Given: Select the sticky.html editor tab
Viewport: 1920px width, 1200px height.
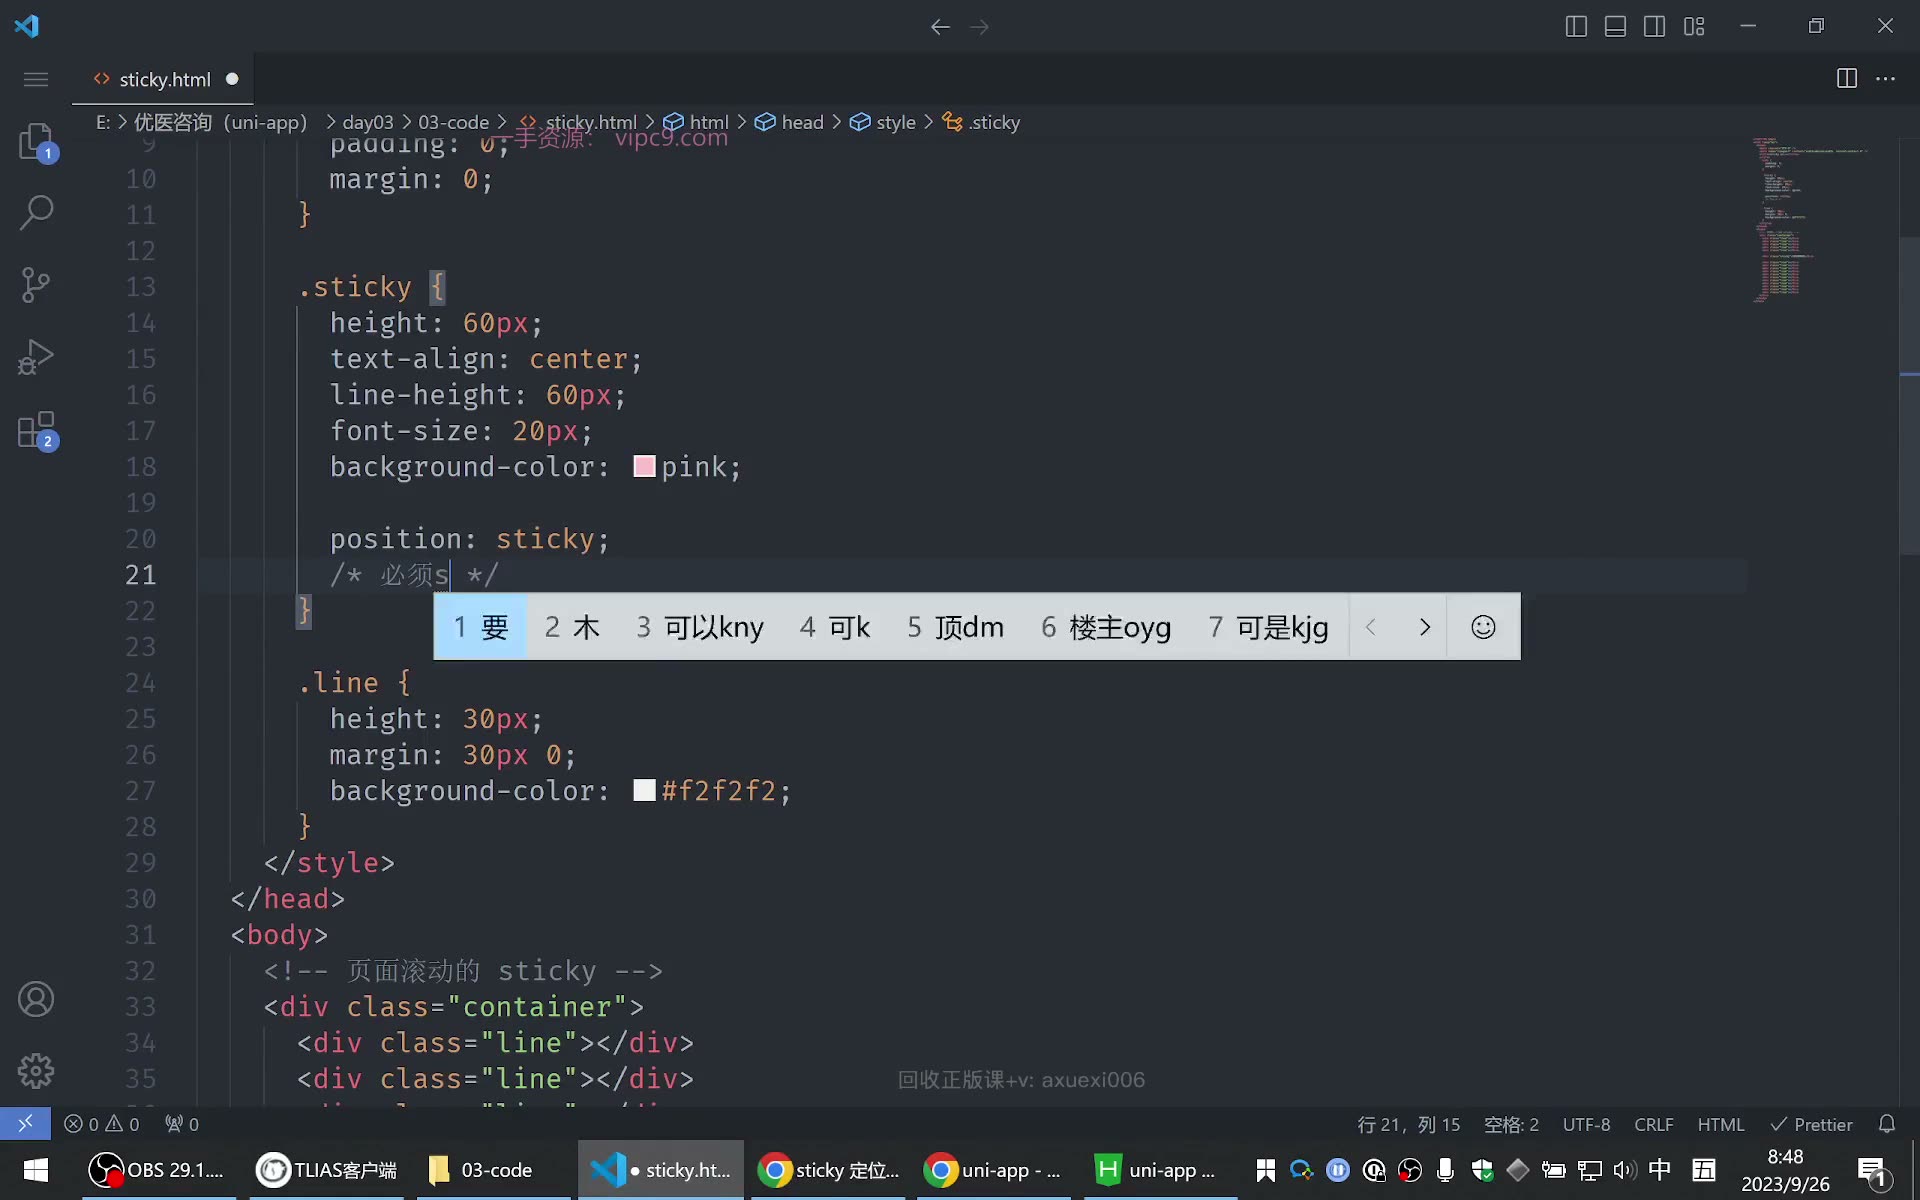Looking at the screenshot, I should 164,79.
